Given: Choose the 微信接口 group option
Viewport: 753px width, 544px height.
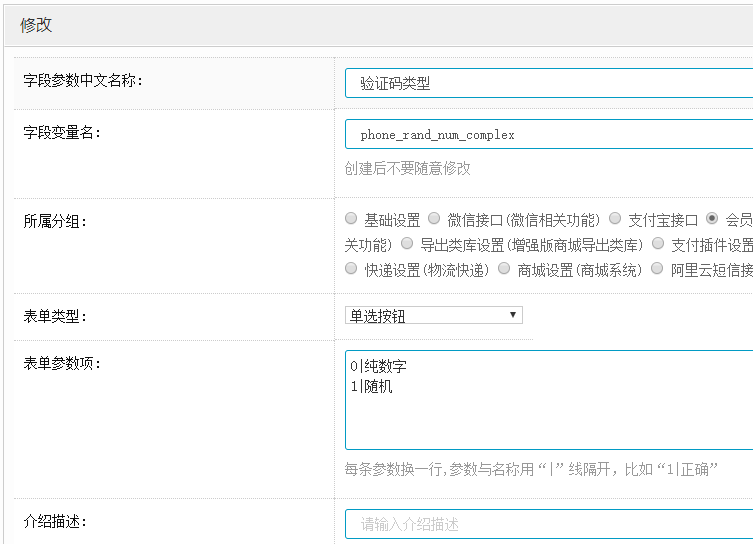Looking at the screenshot, I should click(x=434, y=219).
